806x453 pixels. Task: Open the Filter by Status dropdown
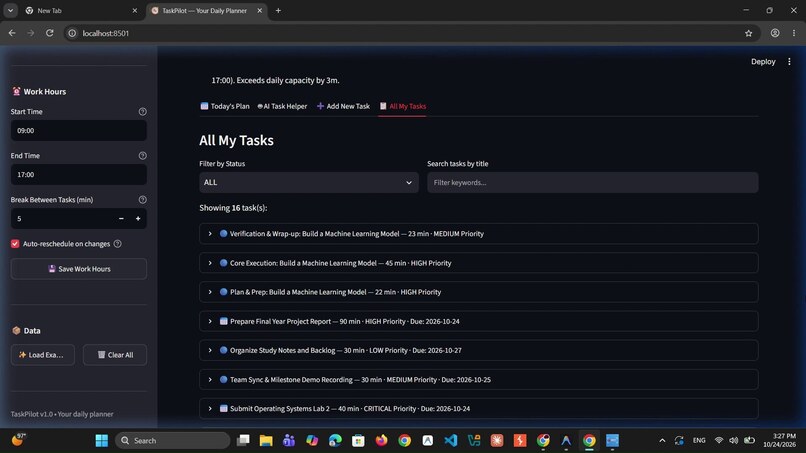309,183
